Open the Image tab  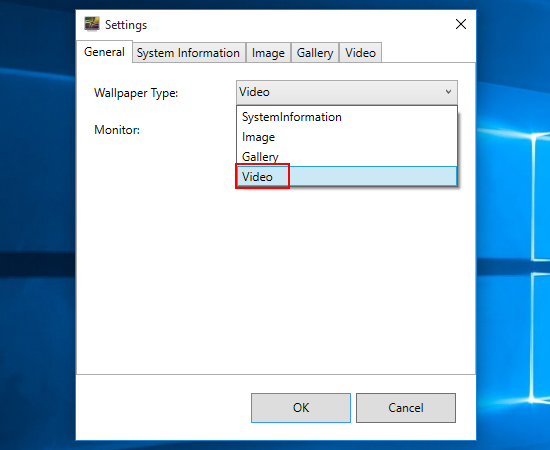coord(268,53)
